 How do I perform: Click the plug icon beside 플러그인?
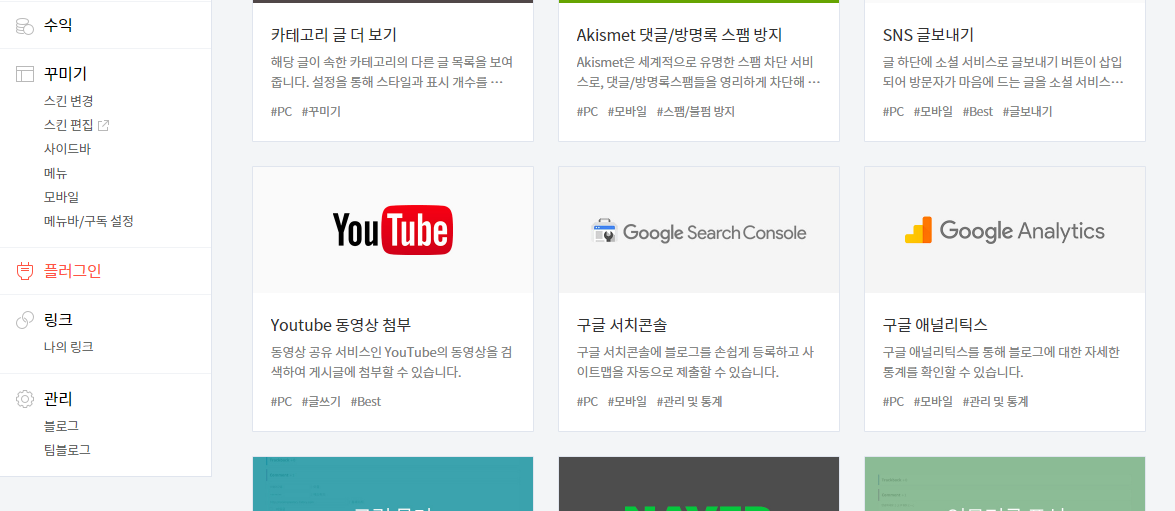click(25, 271)
